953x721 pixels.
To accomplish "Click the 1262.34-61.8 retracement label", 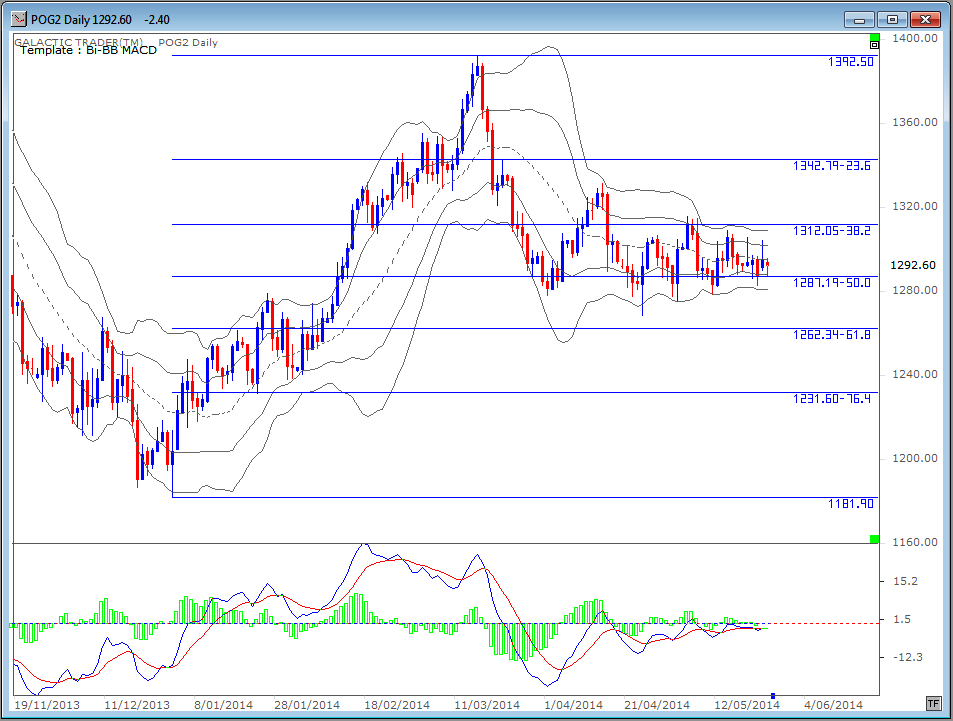I will [x=831, y=335].
